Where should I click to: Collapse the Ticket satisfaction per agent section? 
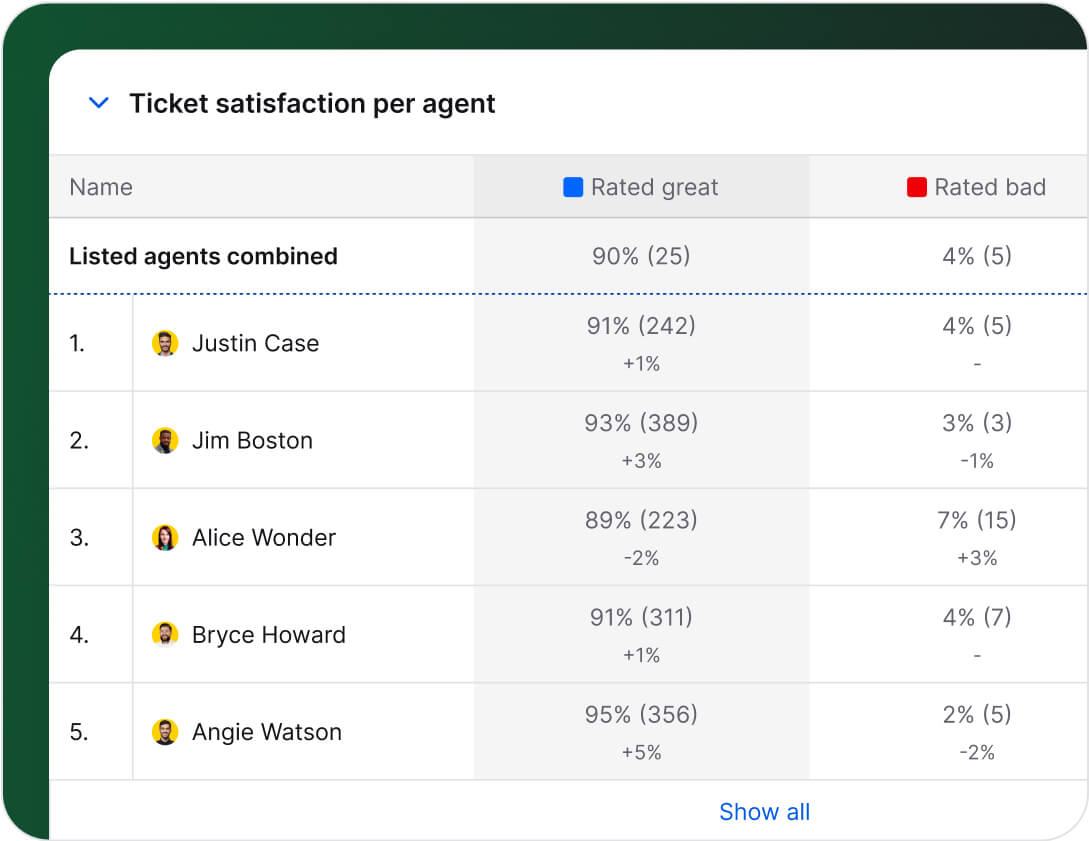98,103
